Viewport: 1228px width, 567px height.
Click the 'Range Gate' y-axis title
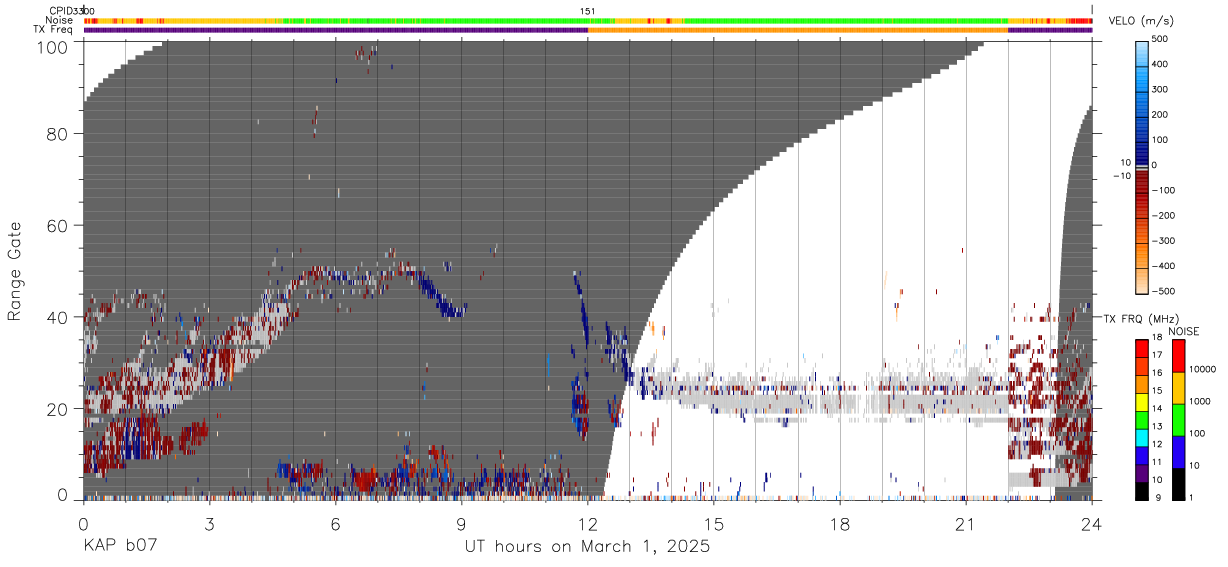pos(15,271)
